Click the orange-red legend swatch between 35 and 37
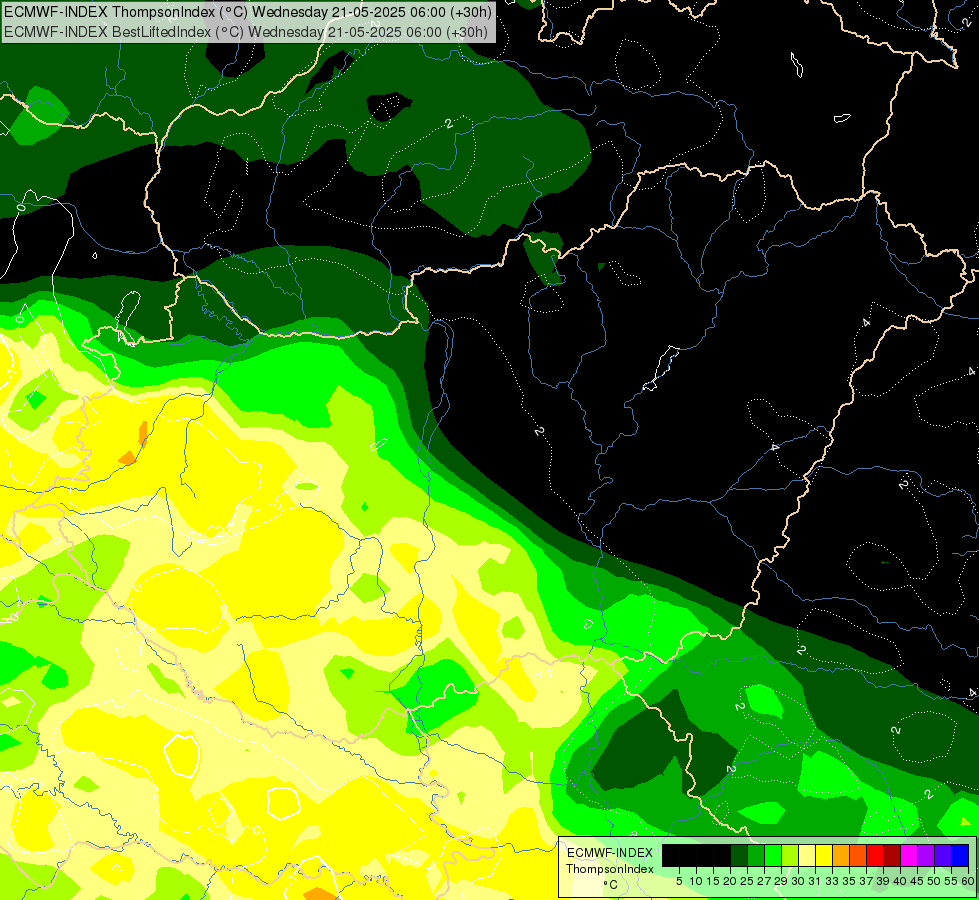 [x=858, y=855]
